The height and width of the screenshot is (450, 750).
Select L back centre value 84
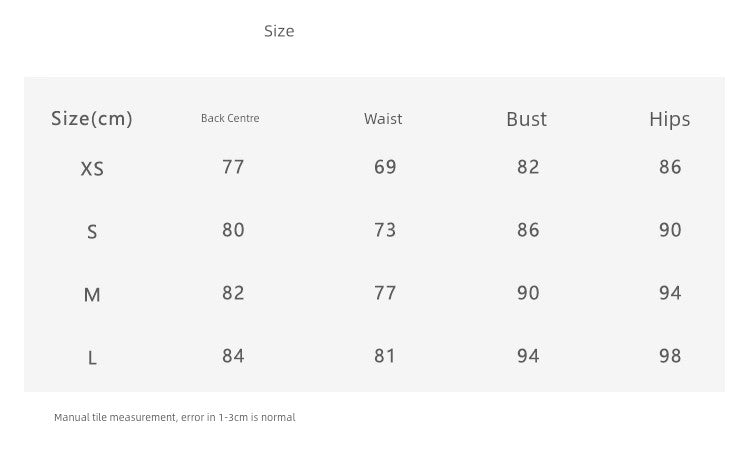233,356
